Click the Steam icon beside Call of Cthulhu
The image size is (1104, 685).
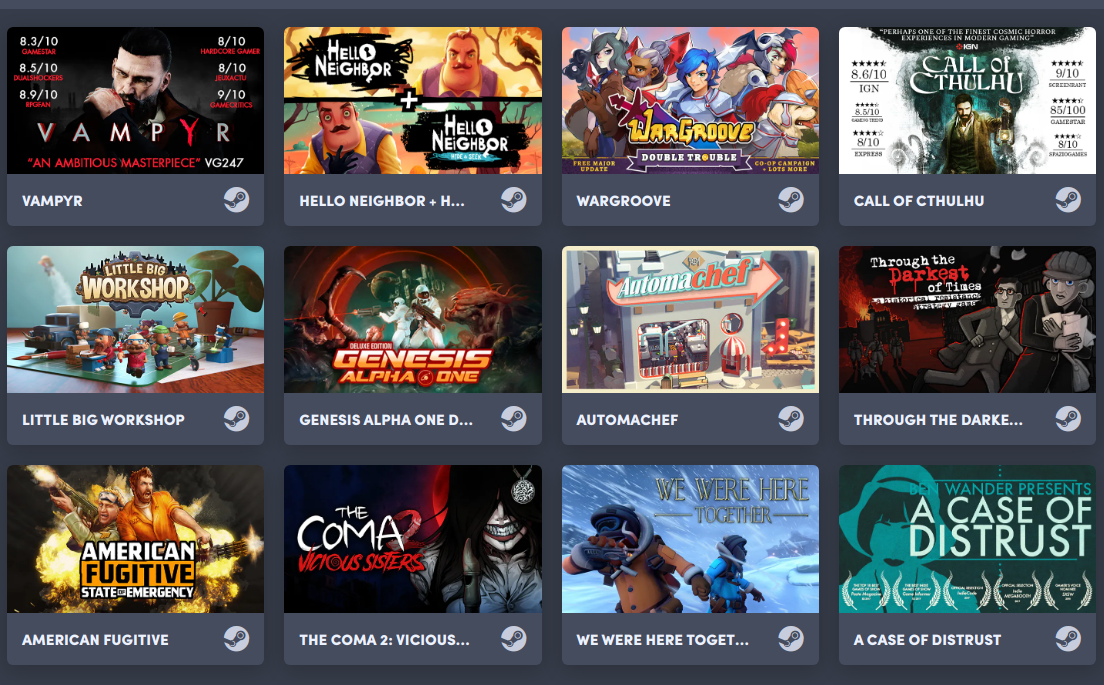point(1068,201)
